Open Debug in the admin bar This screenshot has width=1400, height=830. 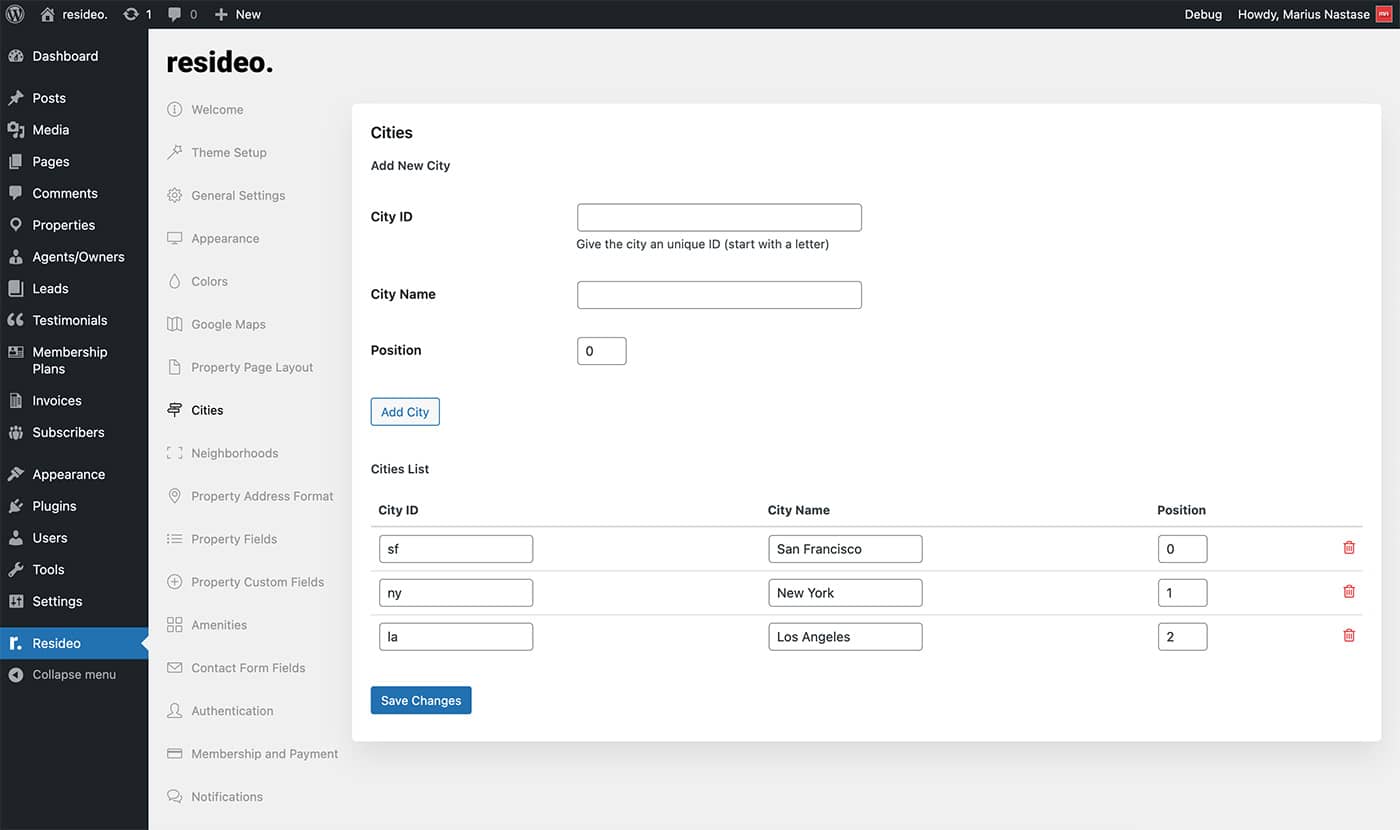pyautogui.click(x=1203, y=14)
